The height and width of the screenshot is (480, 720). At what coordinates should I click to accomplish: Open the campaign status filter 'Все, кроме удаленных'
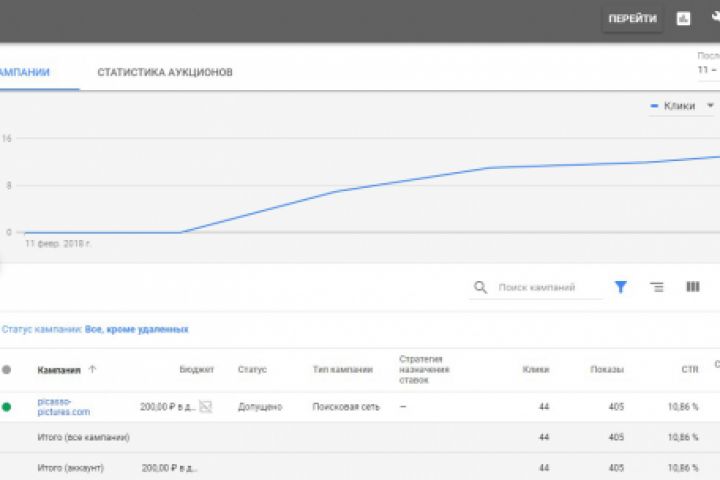click(136, 329)
